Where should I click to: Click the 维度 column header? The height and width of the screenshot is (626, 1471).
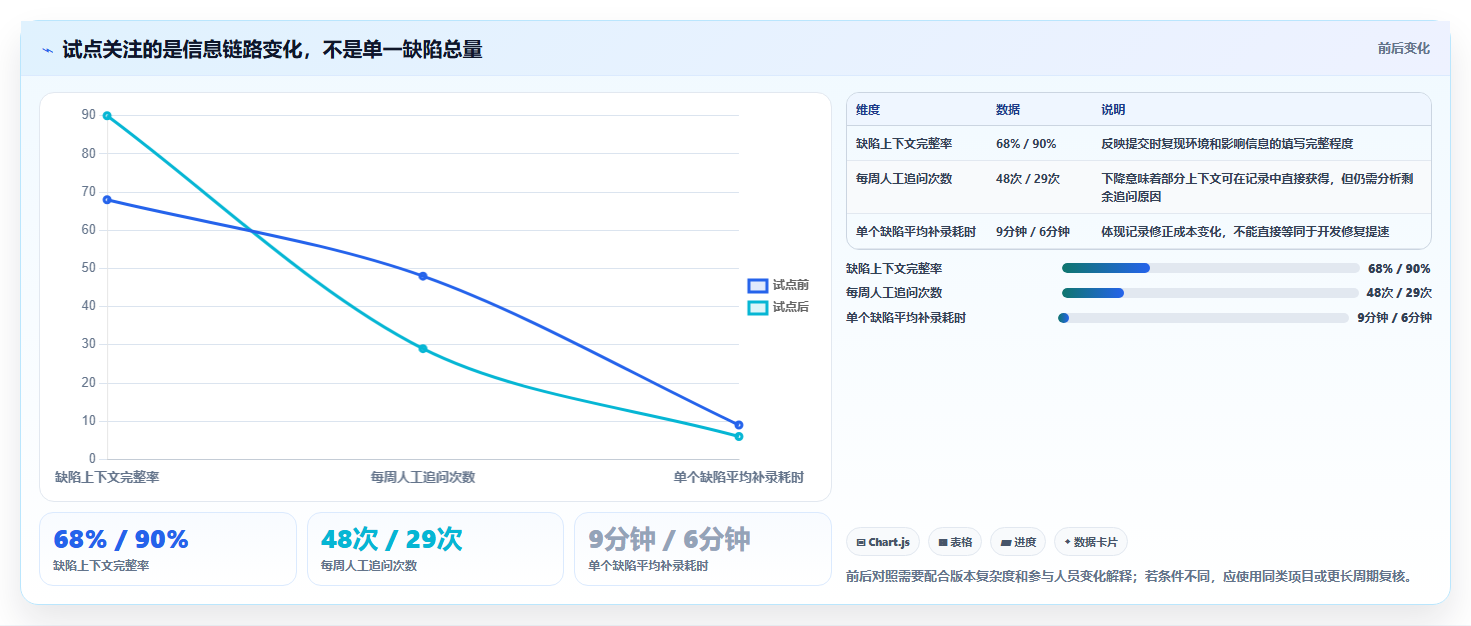coord(868,110)
